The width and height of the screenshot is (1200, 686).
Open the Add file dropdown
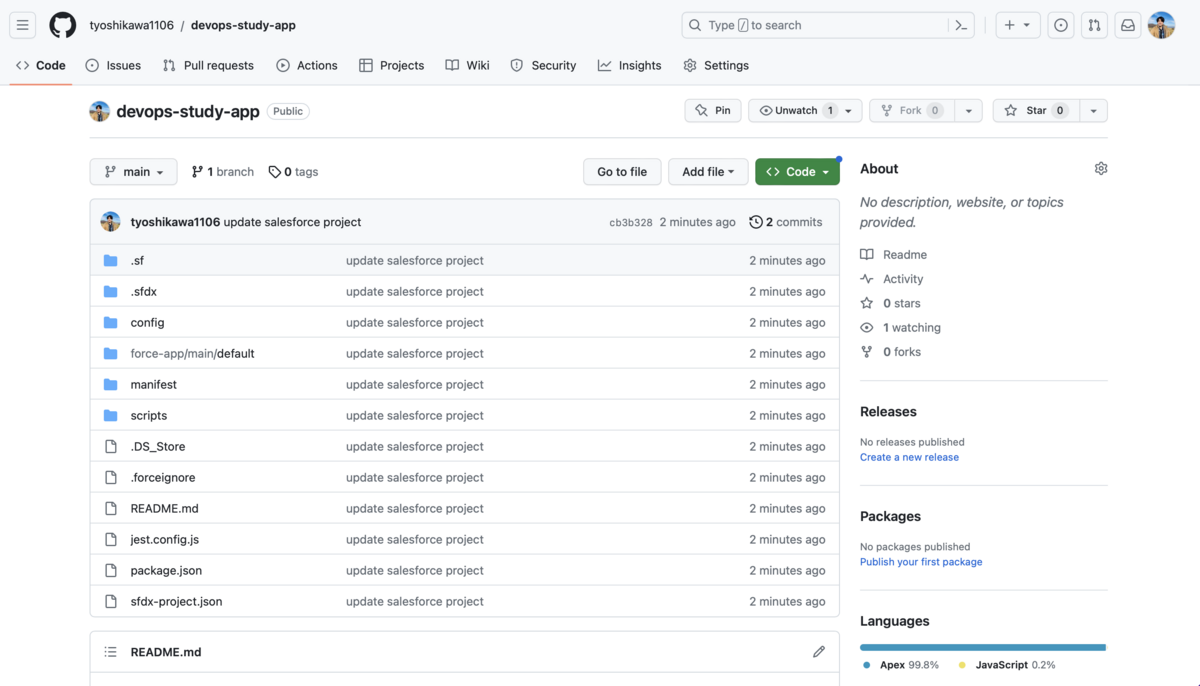pyautogui.click(x=708, y=171)
